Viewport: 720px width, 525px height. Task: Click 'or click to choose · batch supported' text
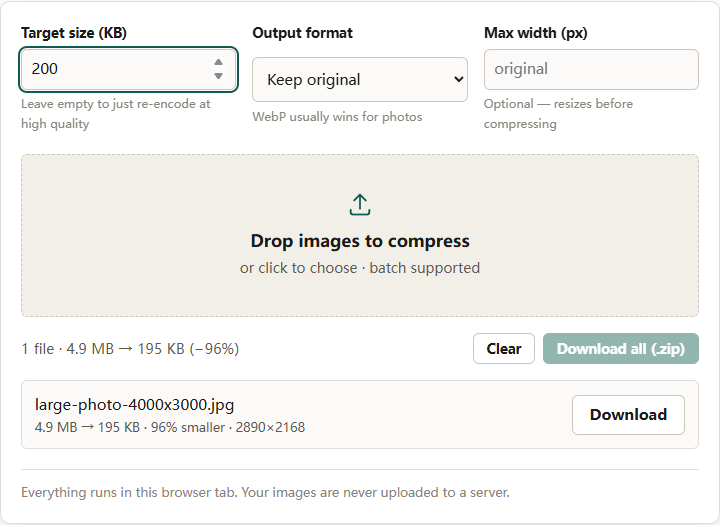[x=360, y=268]
